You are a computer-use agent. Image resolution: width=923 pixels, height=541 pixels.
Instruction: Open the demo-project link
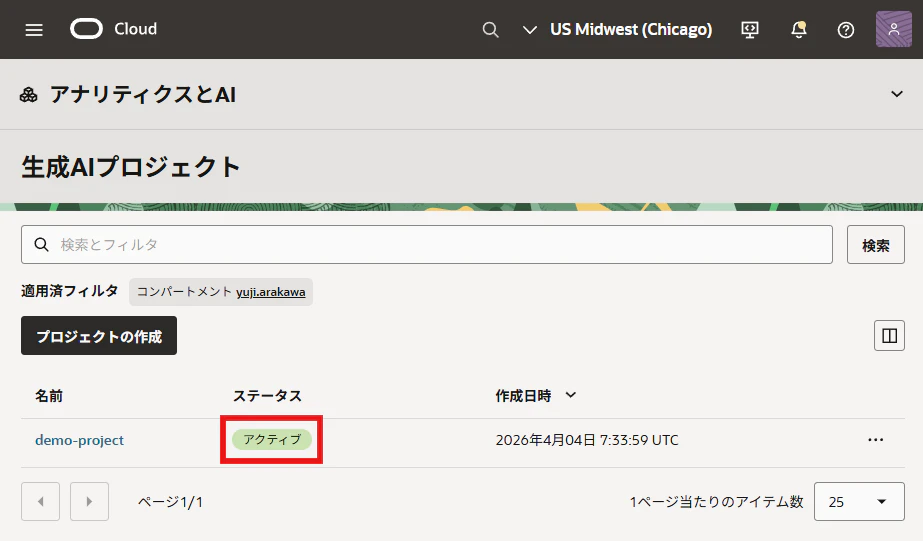79,440
